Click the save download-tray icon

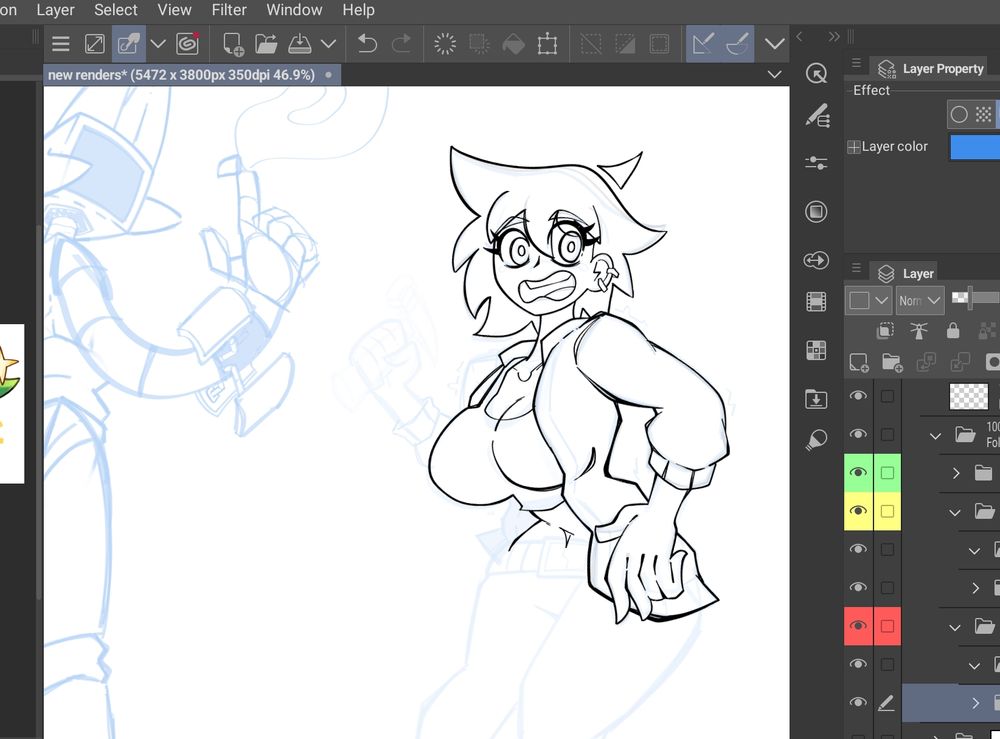pyautogui.click(x=299, y=44)
